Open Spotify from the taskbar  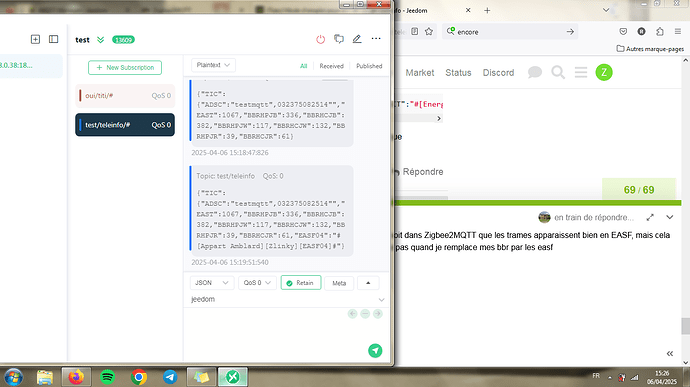coord(107,377)
